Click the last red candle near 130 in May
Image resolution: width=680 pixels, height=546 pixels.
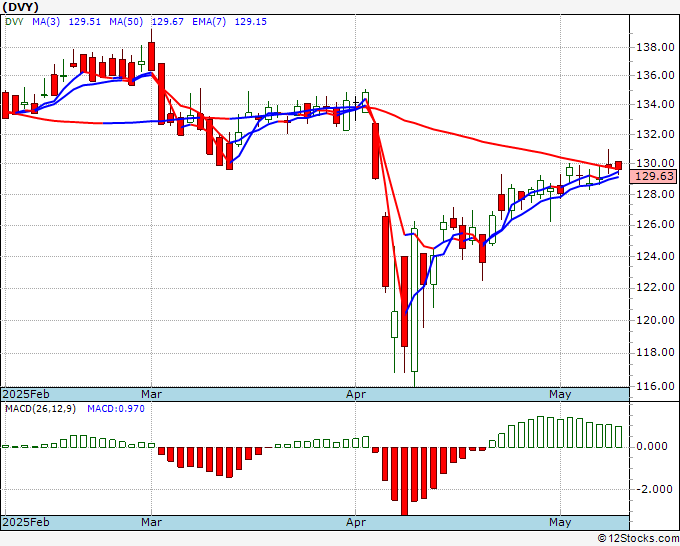pyautogui.click(x=618, y=165)
